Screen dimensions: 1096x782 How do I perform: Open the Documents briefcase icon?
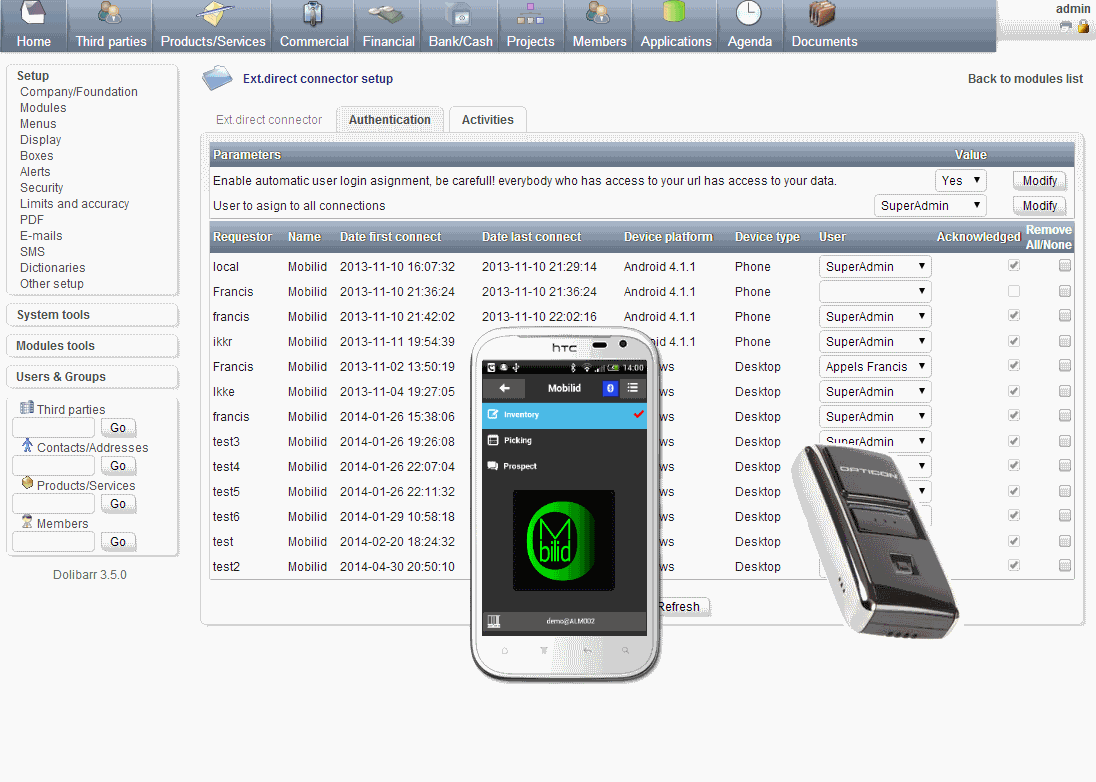tap(824, 15)
